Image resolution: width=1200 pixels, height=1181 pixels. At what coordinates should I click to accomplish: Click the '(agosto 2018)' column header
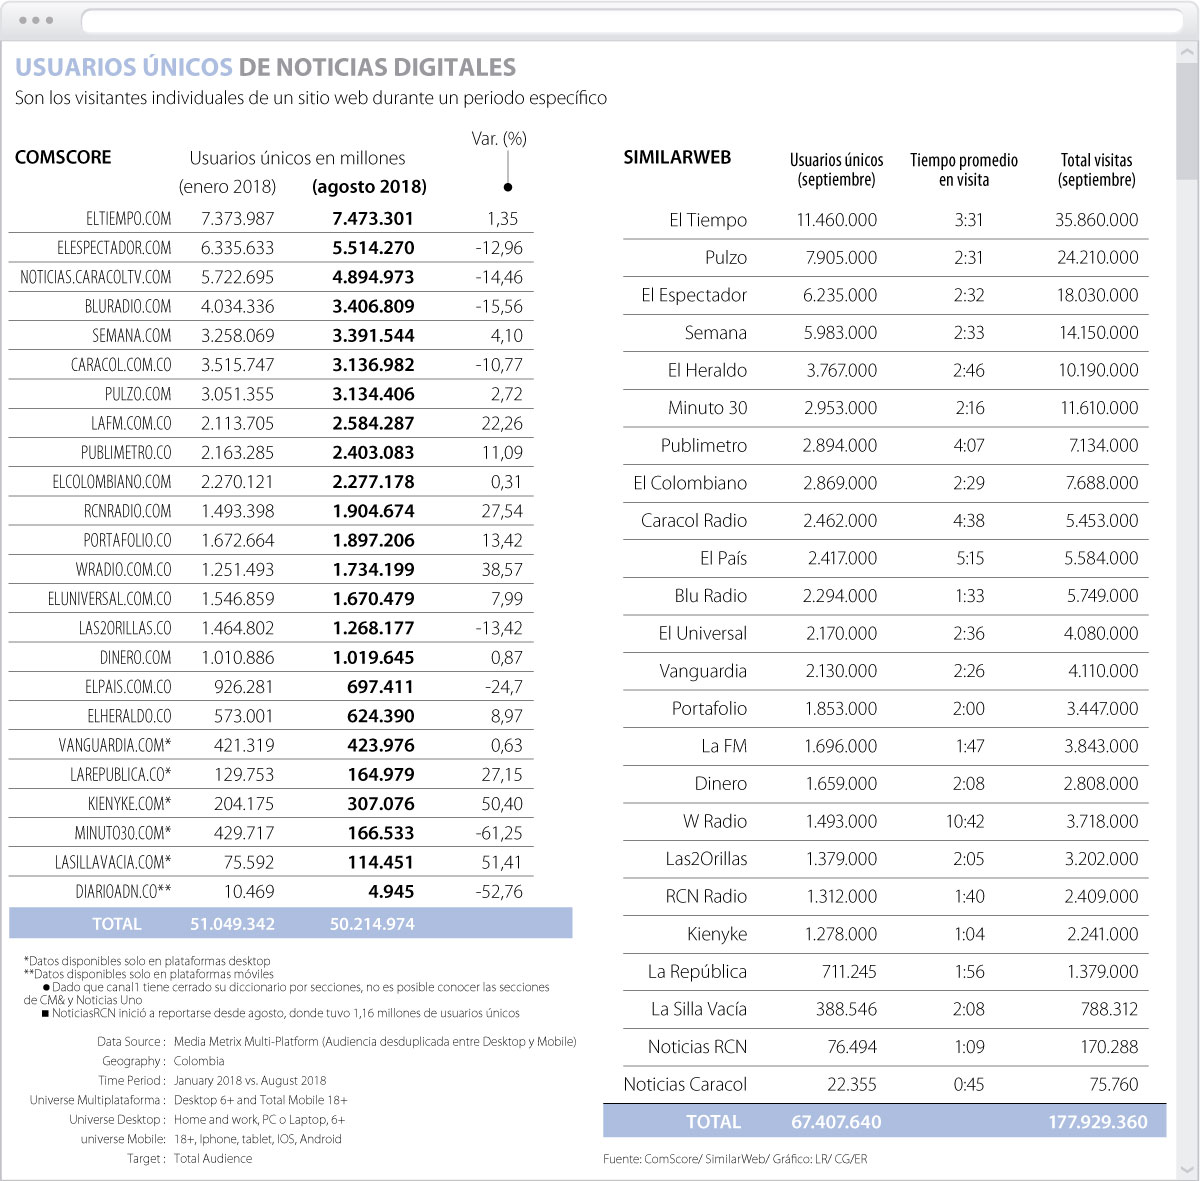click(x=369, y=187)
